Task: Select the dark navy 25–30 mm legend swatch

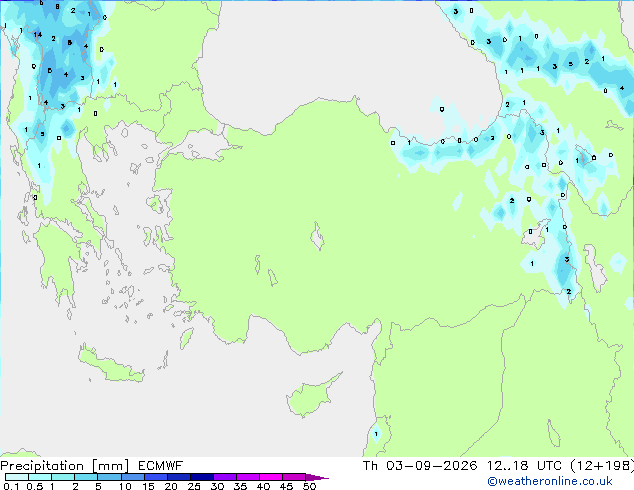Action: pyautogui.click(x=202, y=477)
